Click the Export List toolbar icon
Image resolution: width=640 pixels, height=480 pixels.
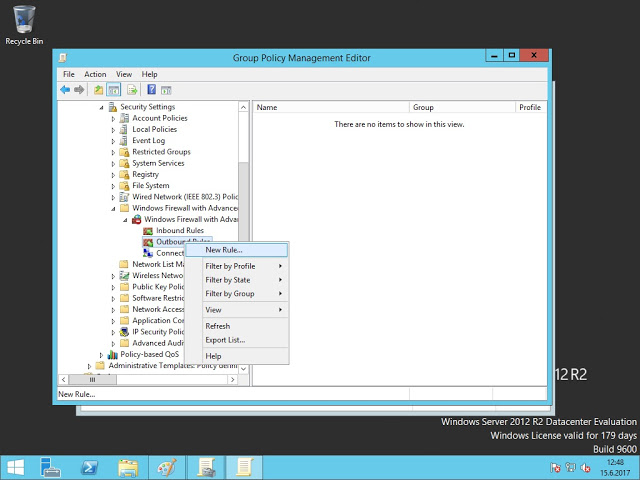click(131, 90)
